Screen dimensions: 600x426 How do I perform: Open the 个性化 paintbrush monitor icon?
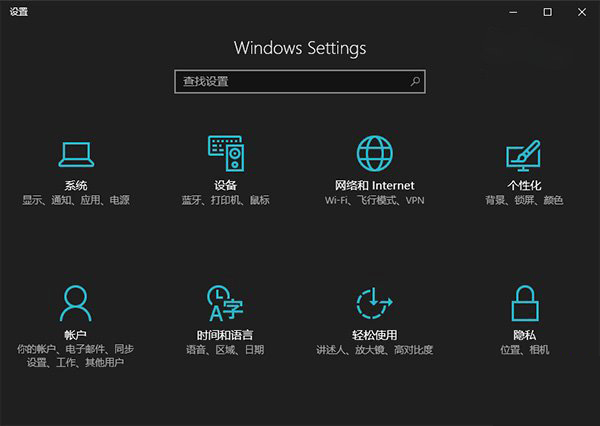tap(524, 155)
